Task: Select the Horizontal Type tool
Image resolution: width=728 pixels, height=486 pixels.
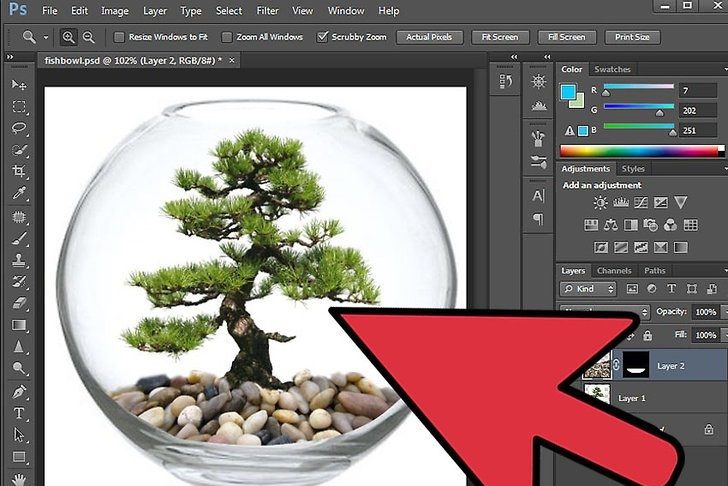Action: pos(19,413)
